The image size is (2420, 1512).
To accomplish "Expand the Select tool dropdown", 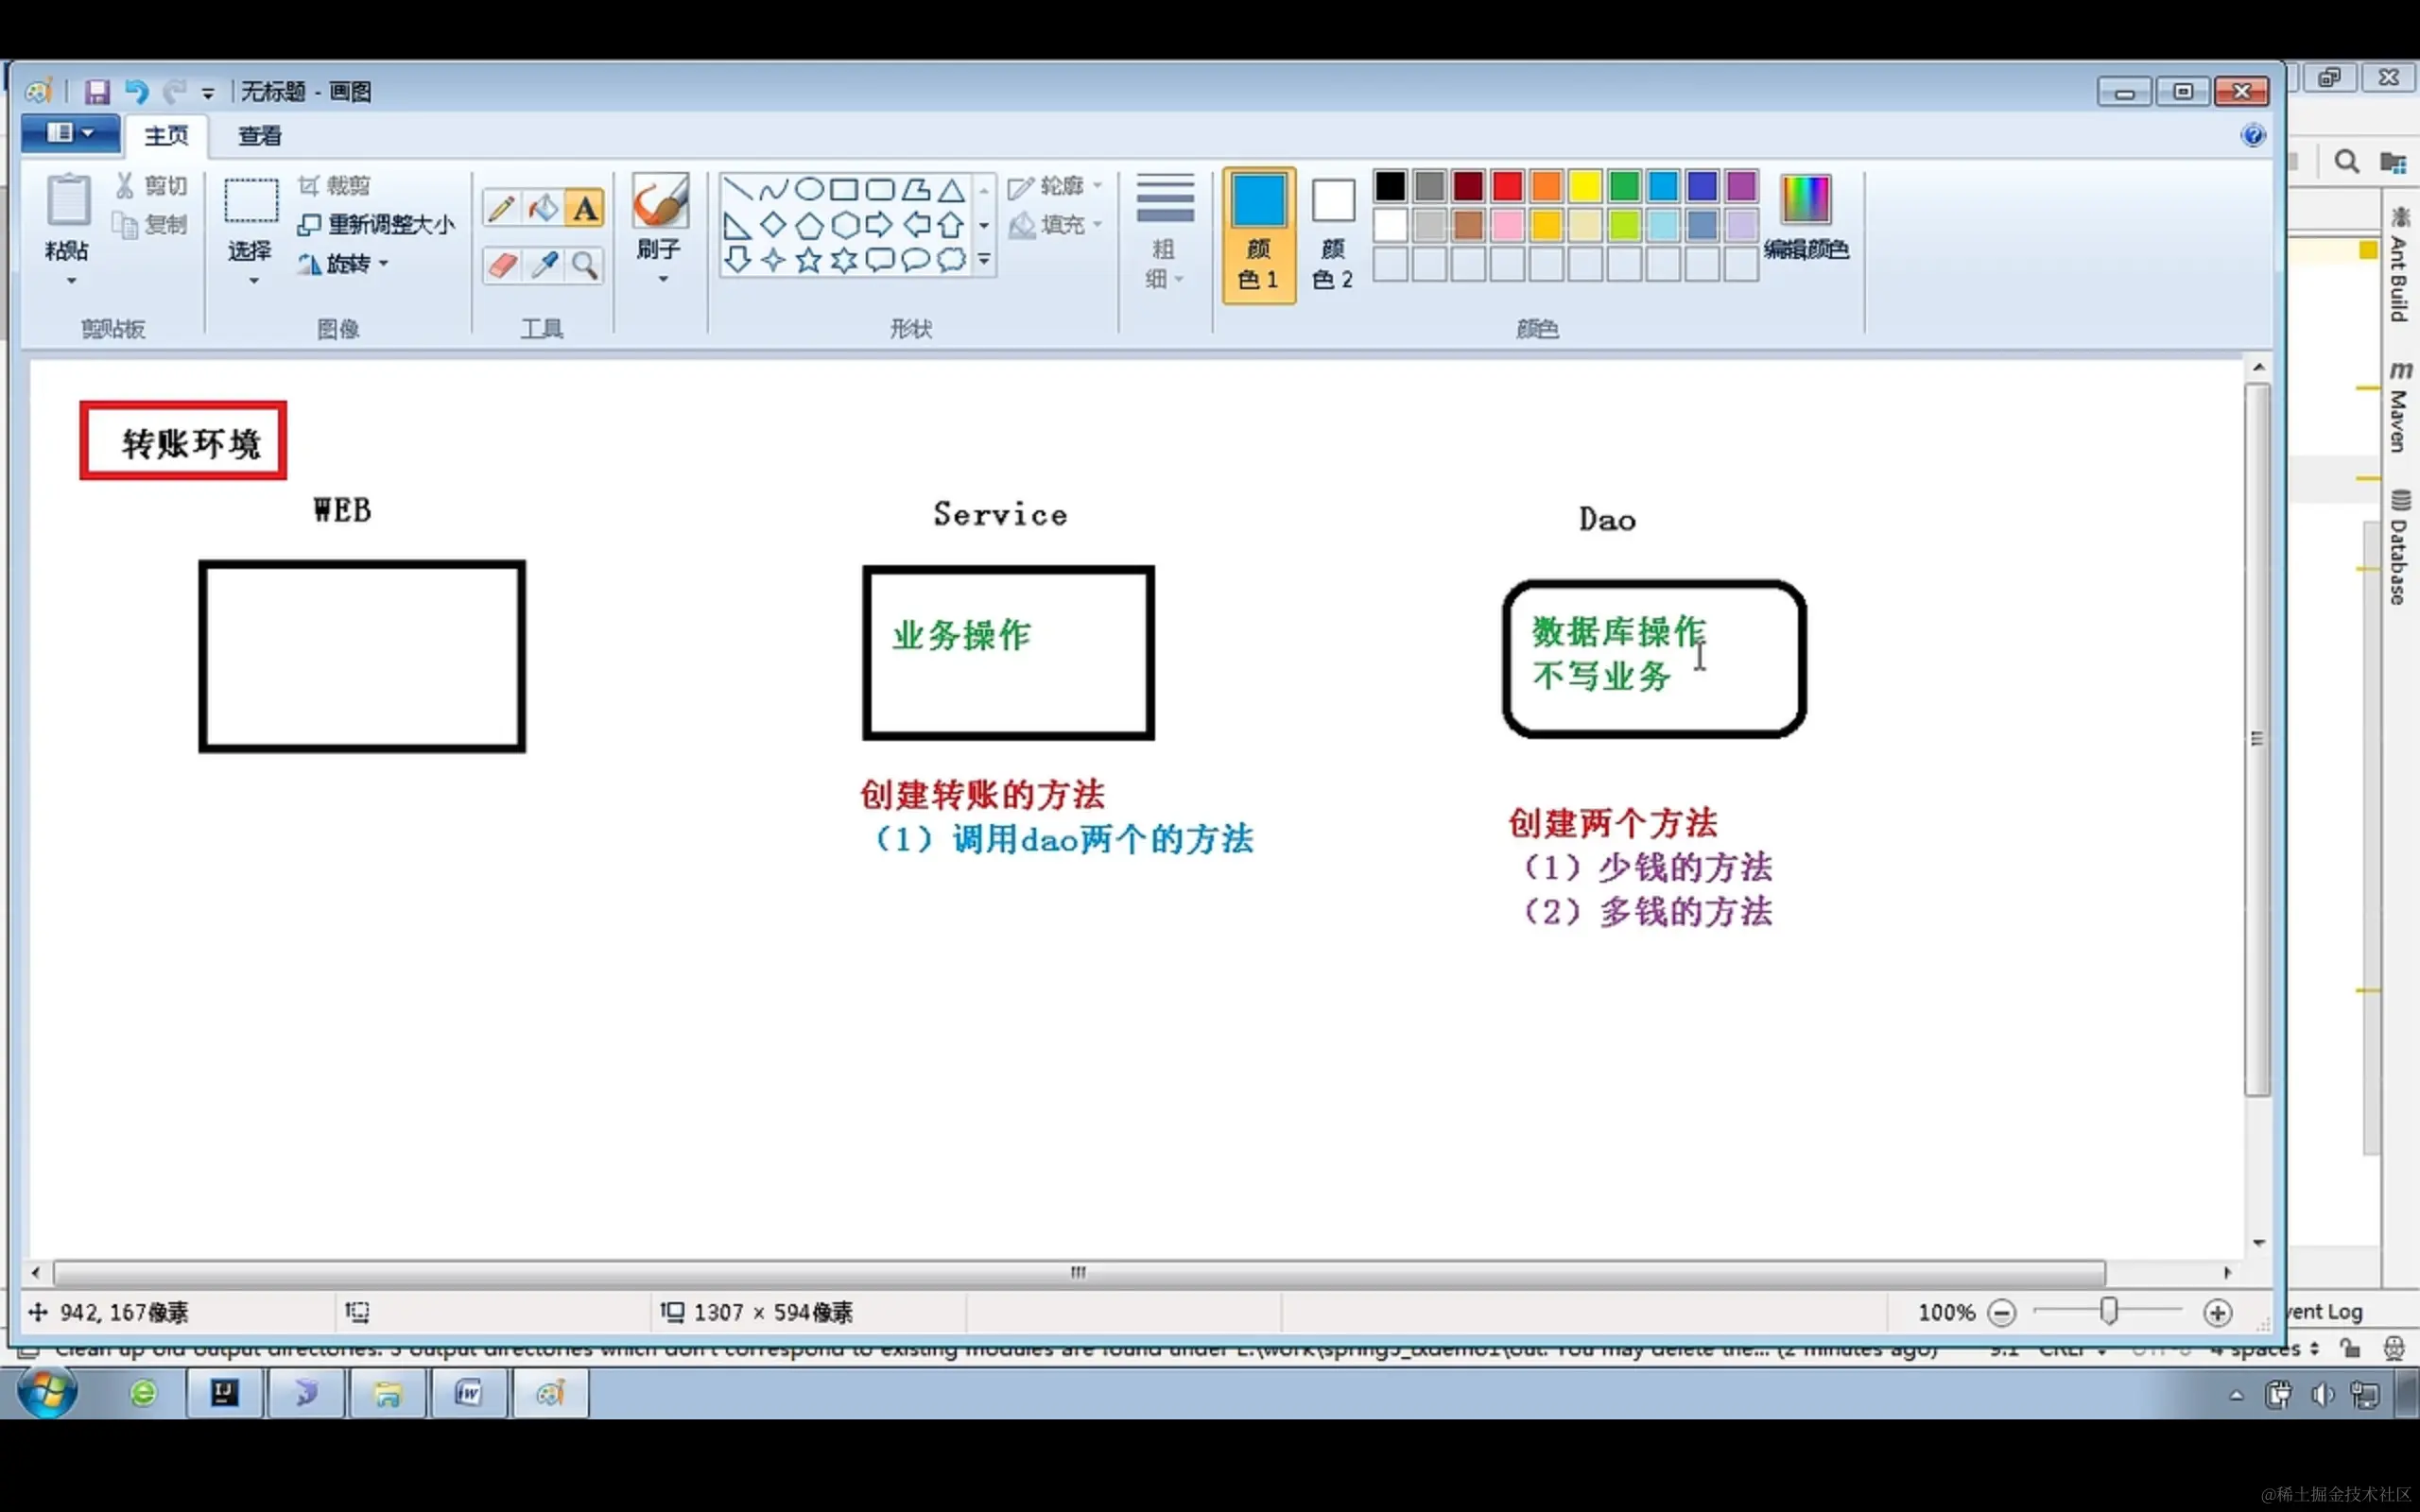I will [253, 281].
